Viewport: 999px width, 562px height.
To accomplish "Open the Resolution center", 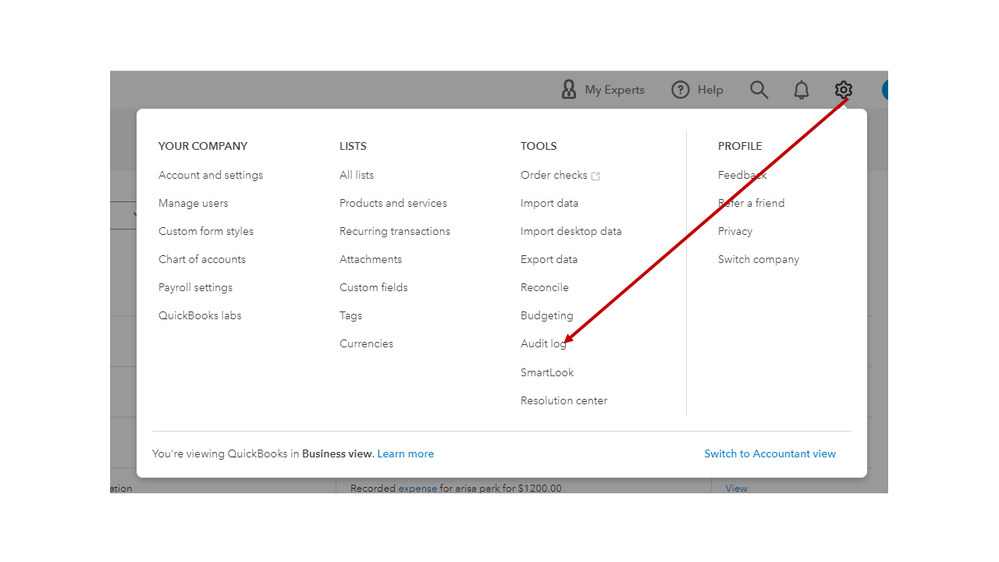I will click(563, 401).
